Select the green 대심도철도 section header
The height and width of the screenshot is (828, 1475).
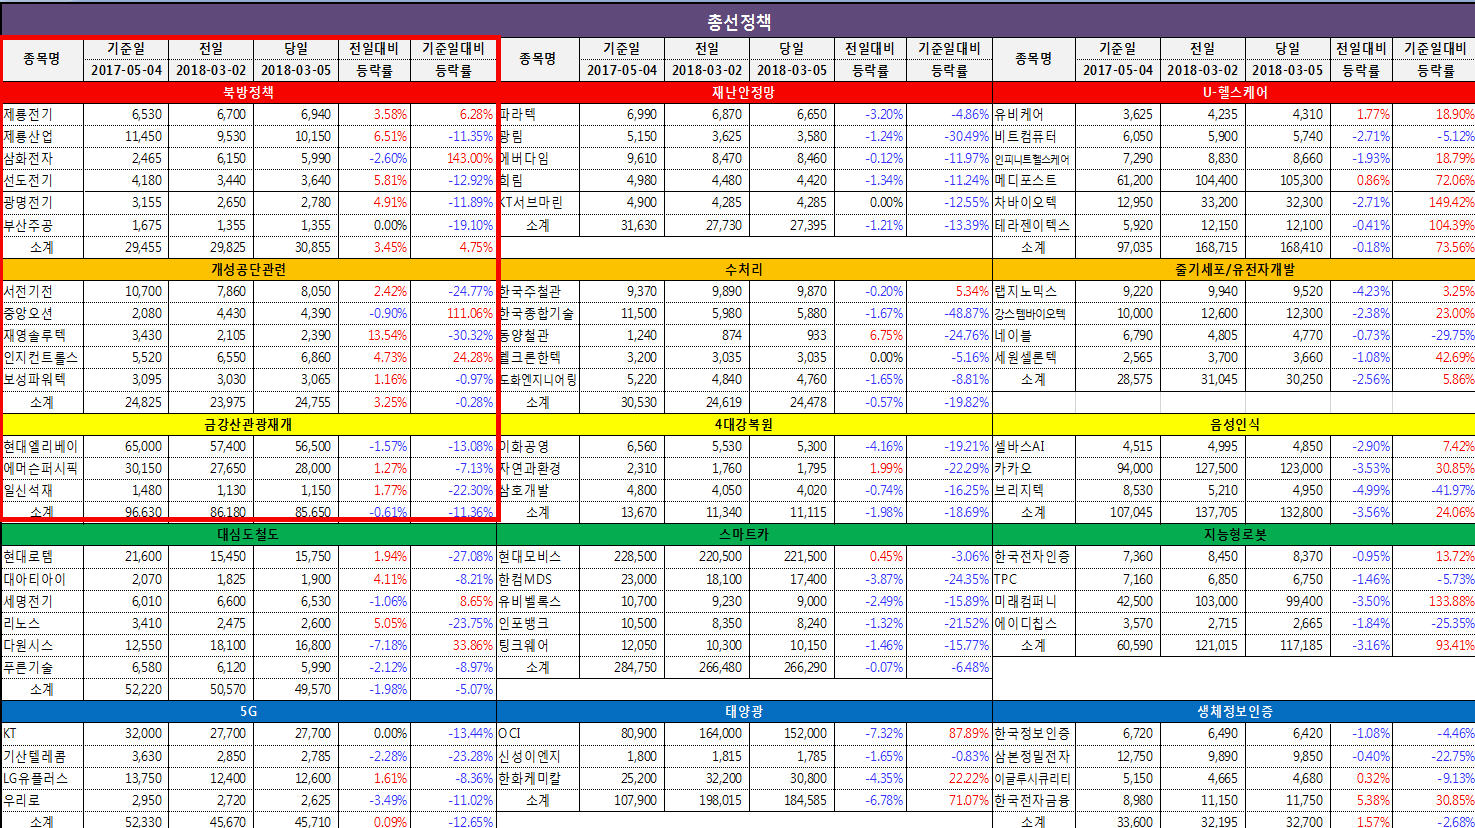tap(249, 534)
